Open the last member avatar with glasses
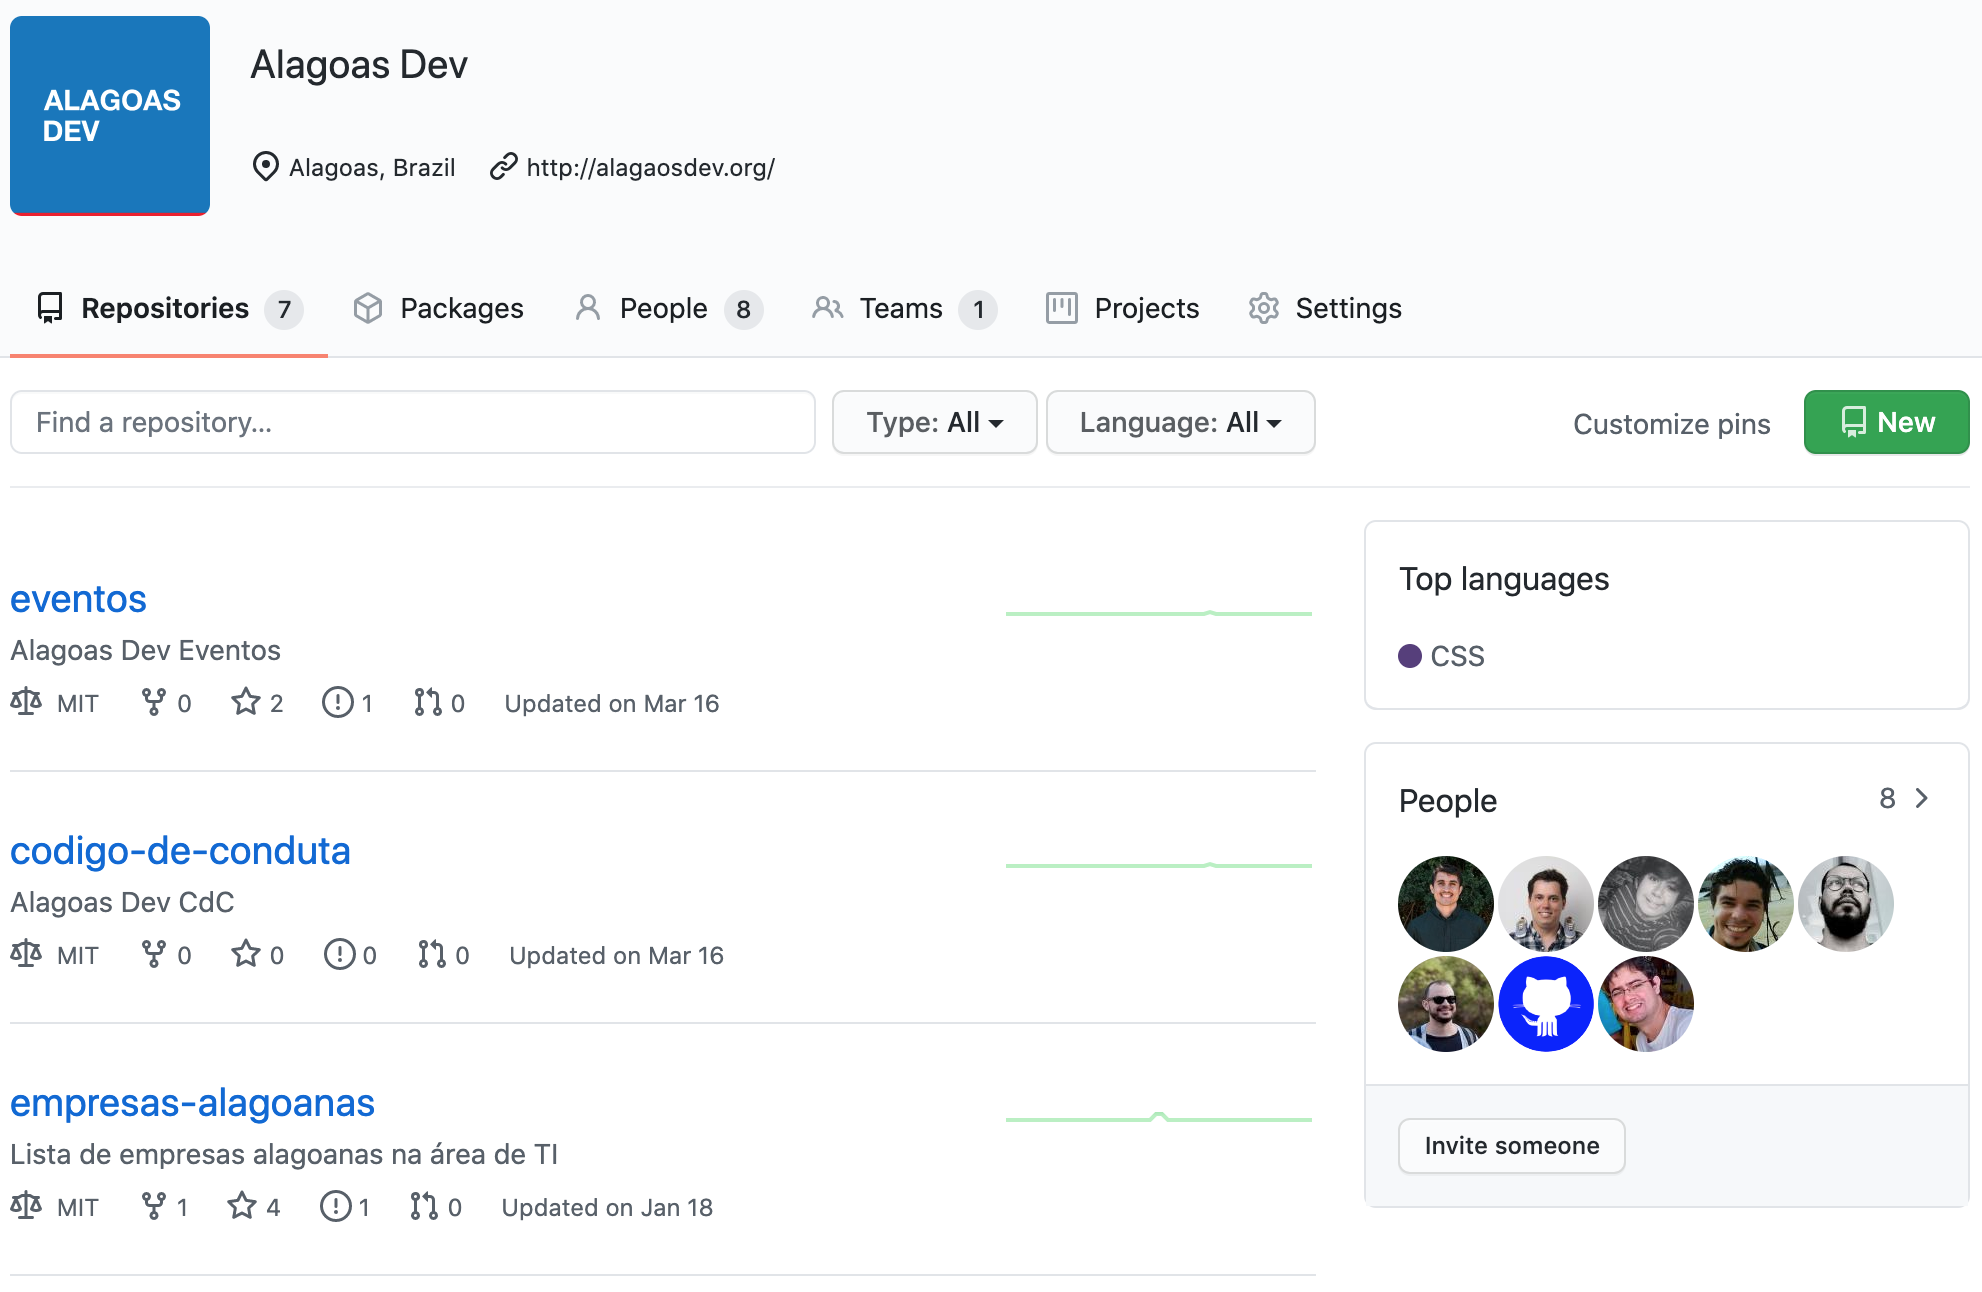Viewport: 1982px width, 1292px height. 1646,1004
